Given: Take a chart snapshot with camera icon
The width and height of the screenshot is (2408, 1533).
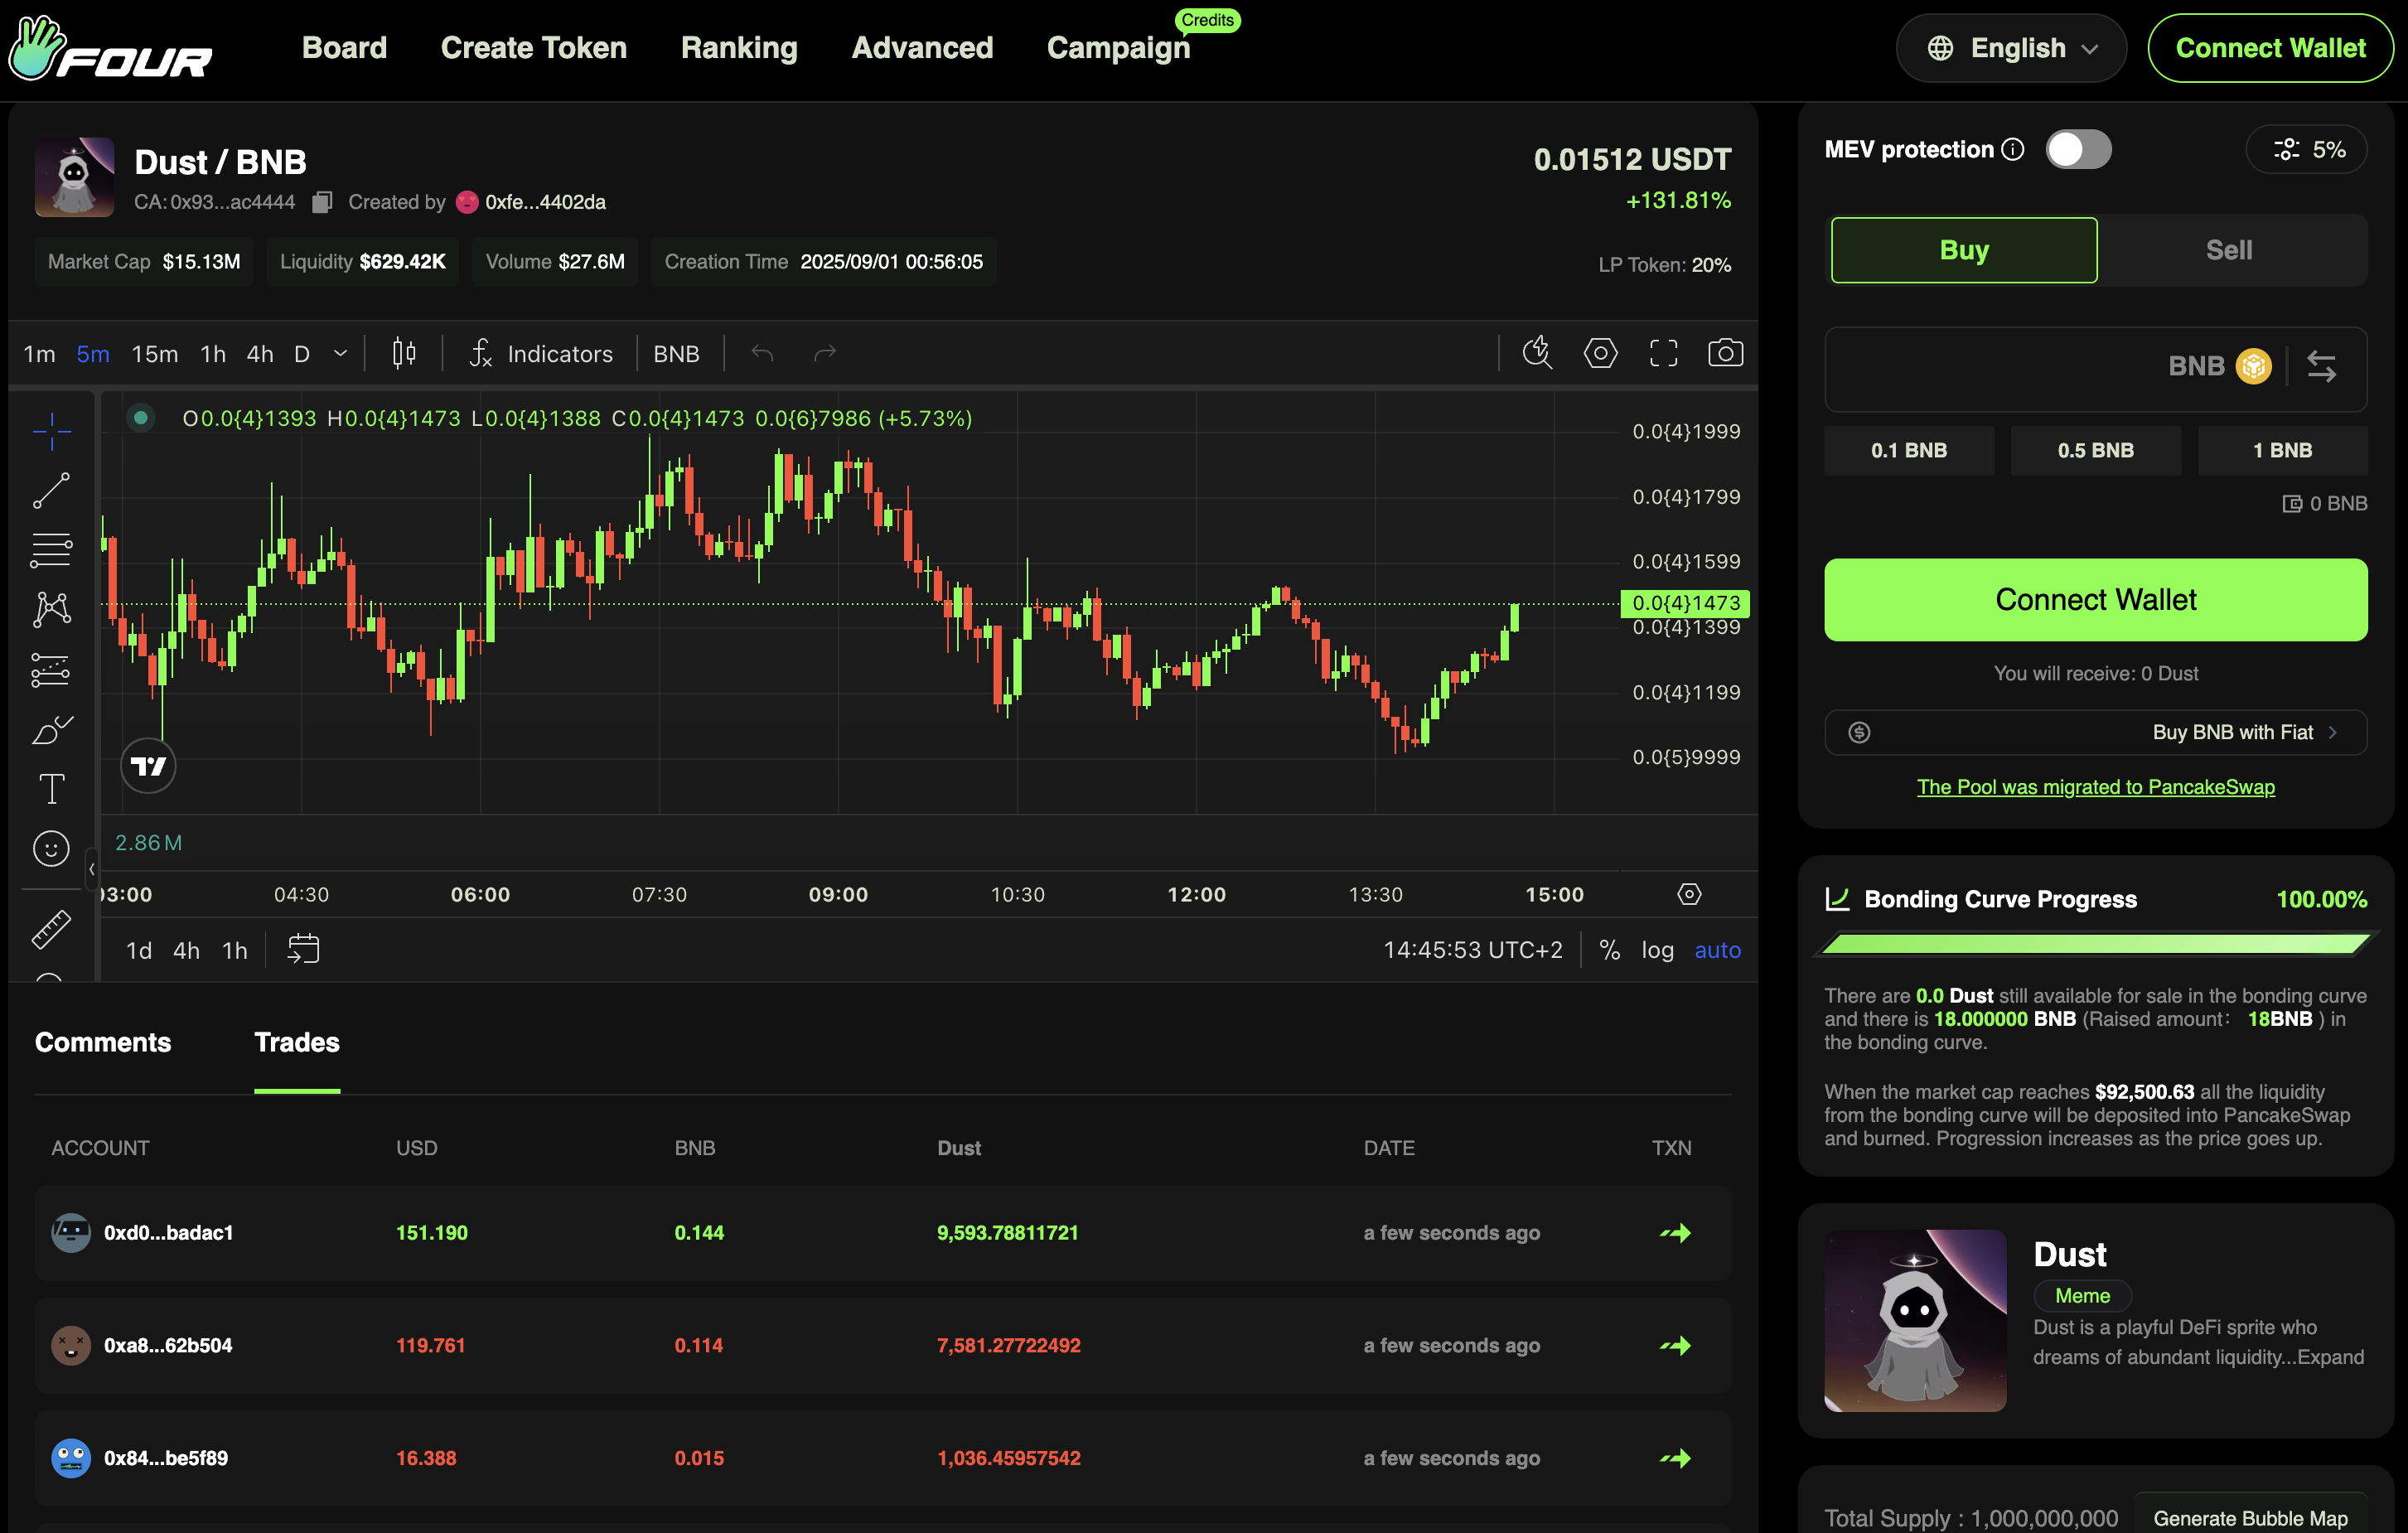Looking at the screenshot, I should 1725,353.
